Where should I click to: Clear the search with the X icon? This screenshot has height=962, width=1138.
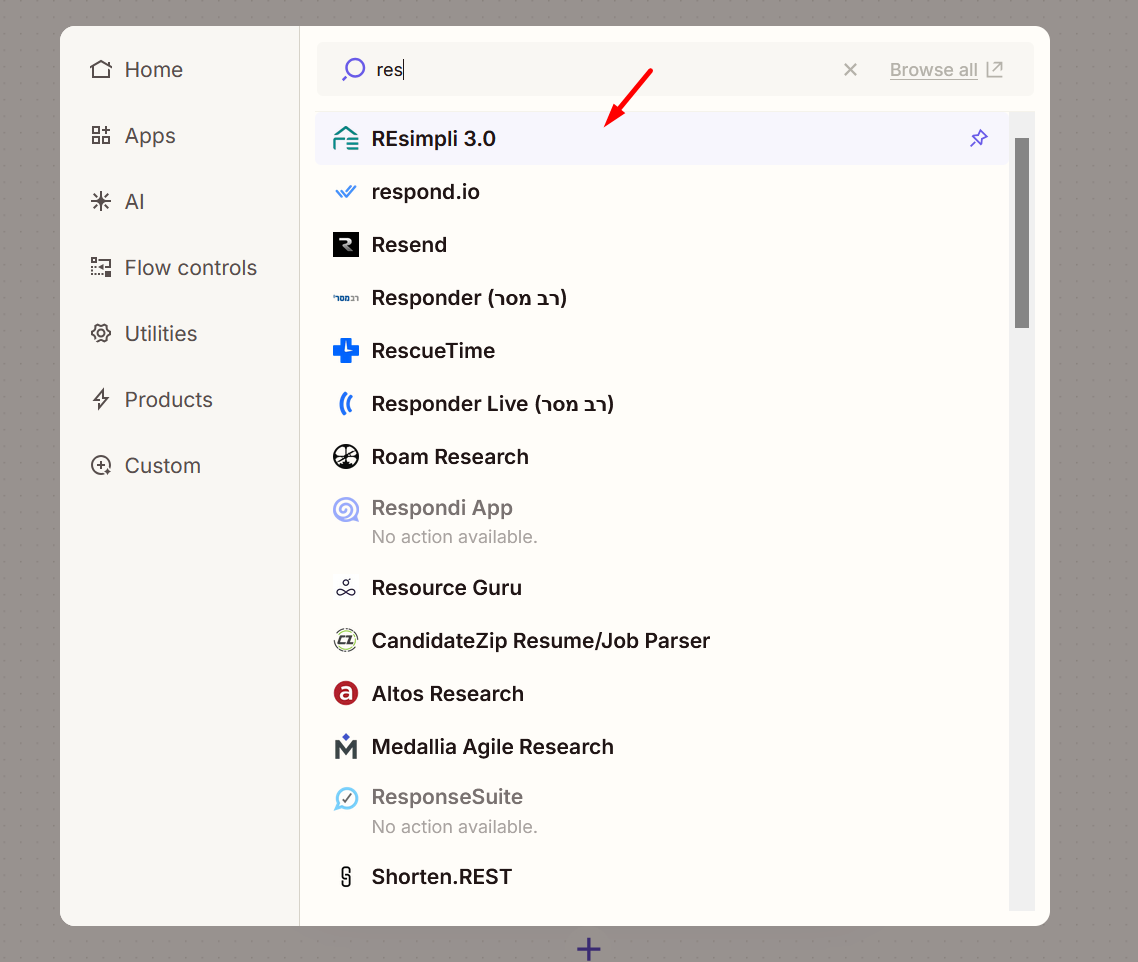pos(850,70)
